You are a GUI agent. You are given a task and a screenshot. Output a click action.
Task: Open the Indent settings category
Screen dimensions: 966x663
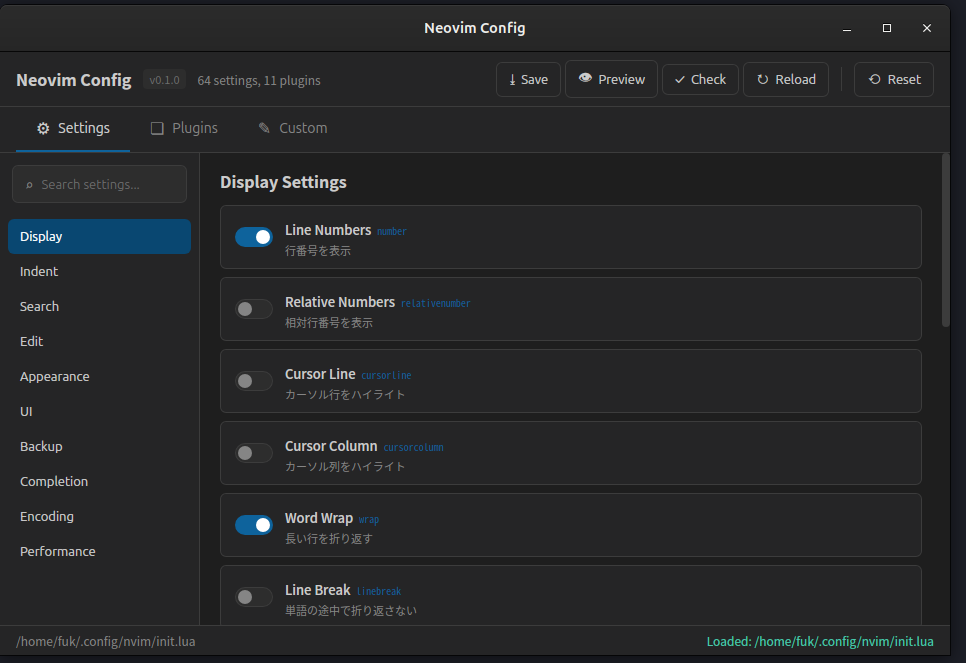pos(99,272)
